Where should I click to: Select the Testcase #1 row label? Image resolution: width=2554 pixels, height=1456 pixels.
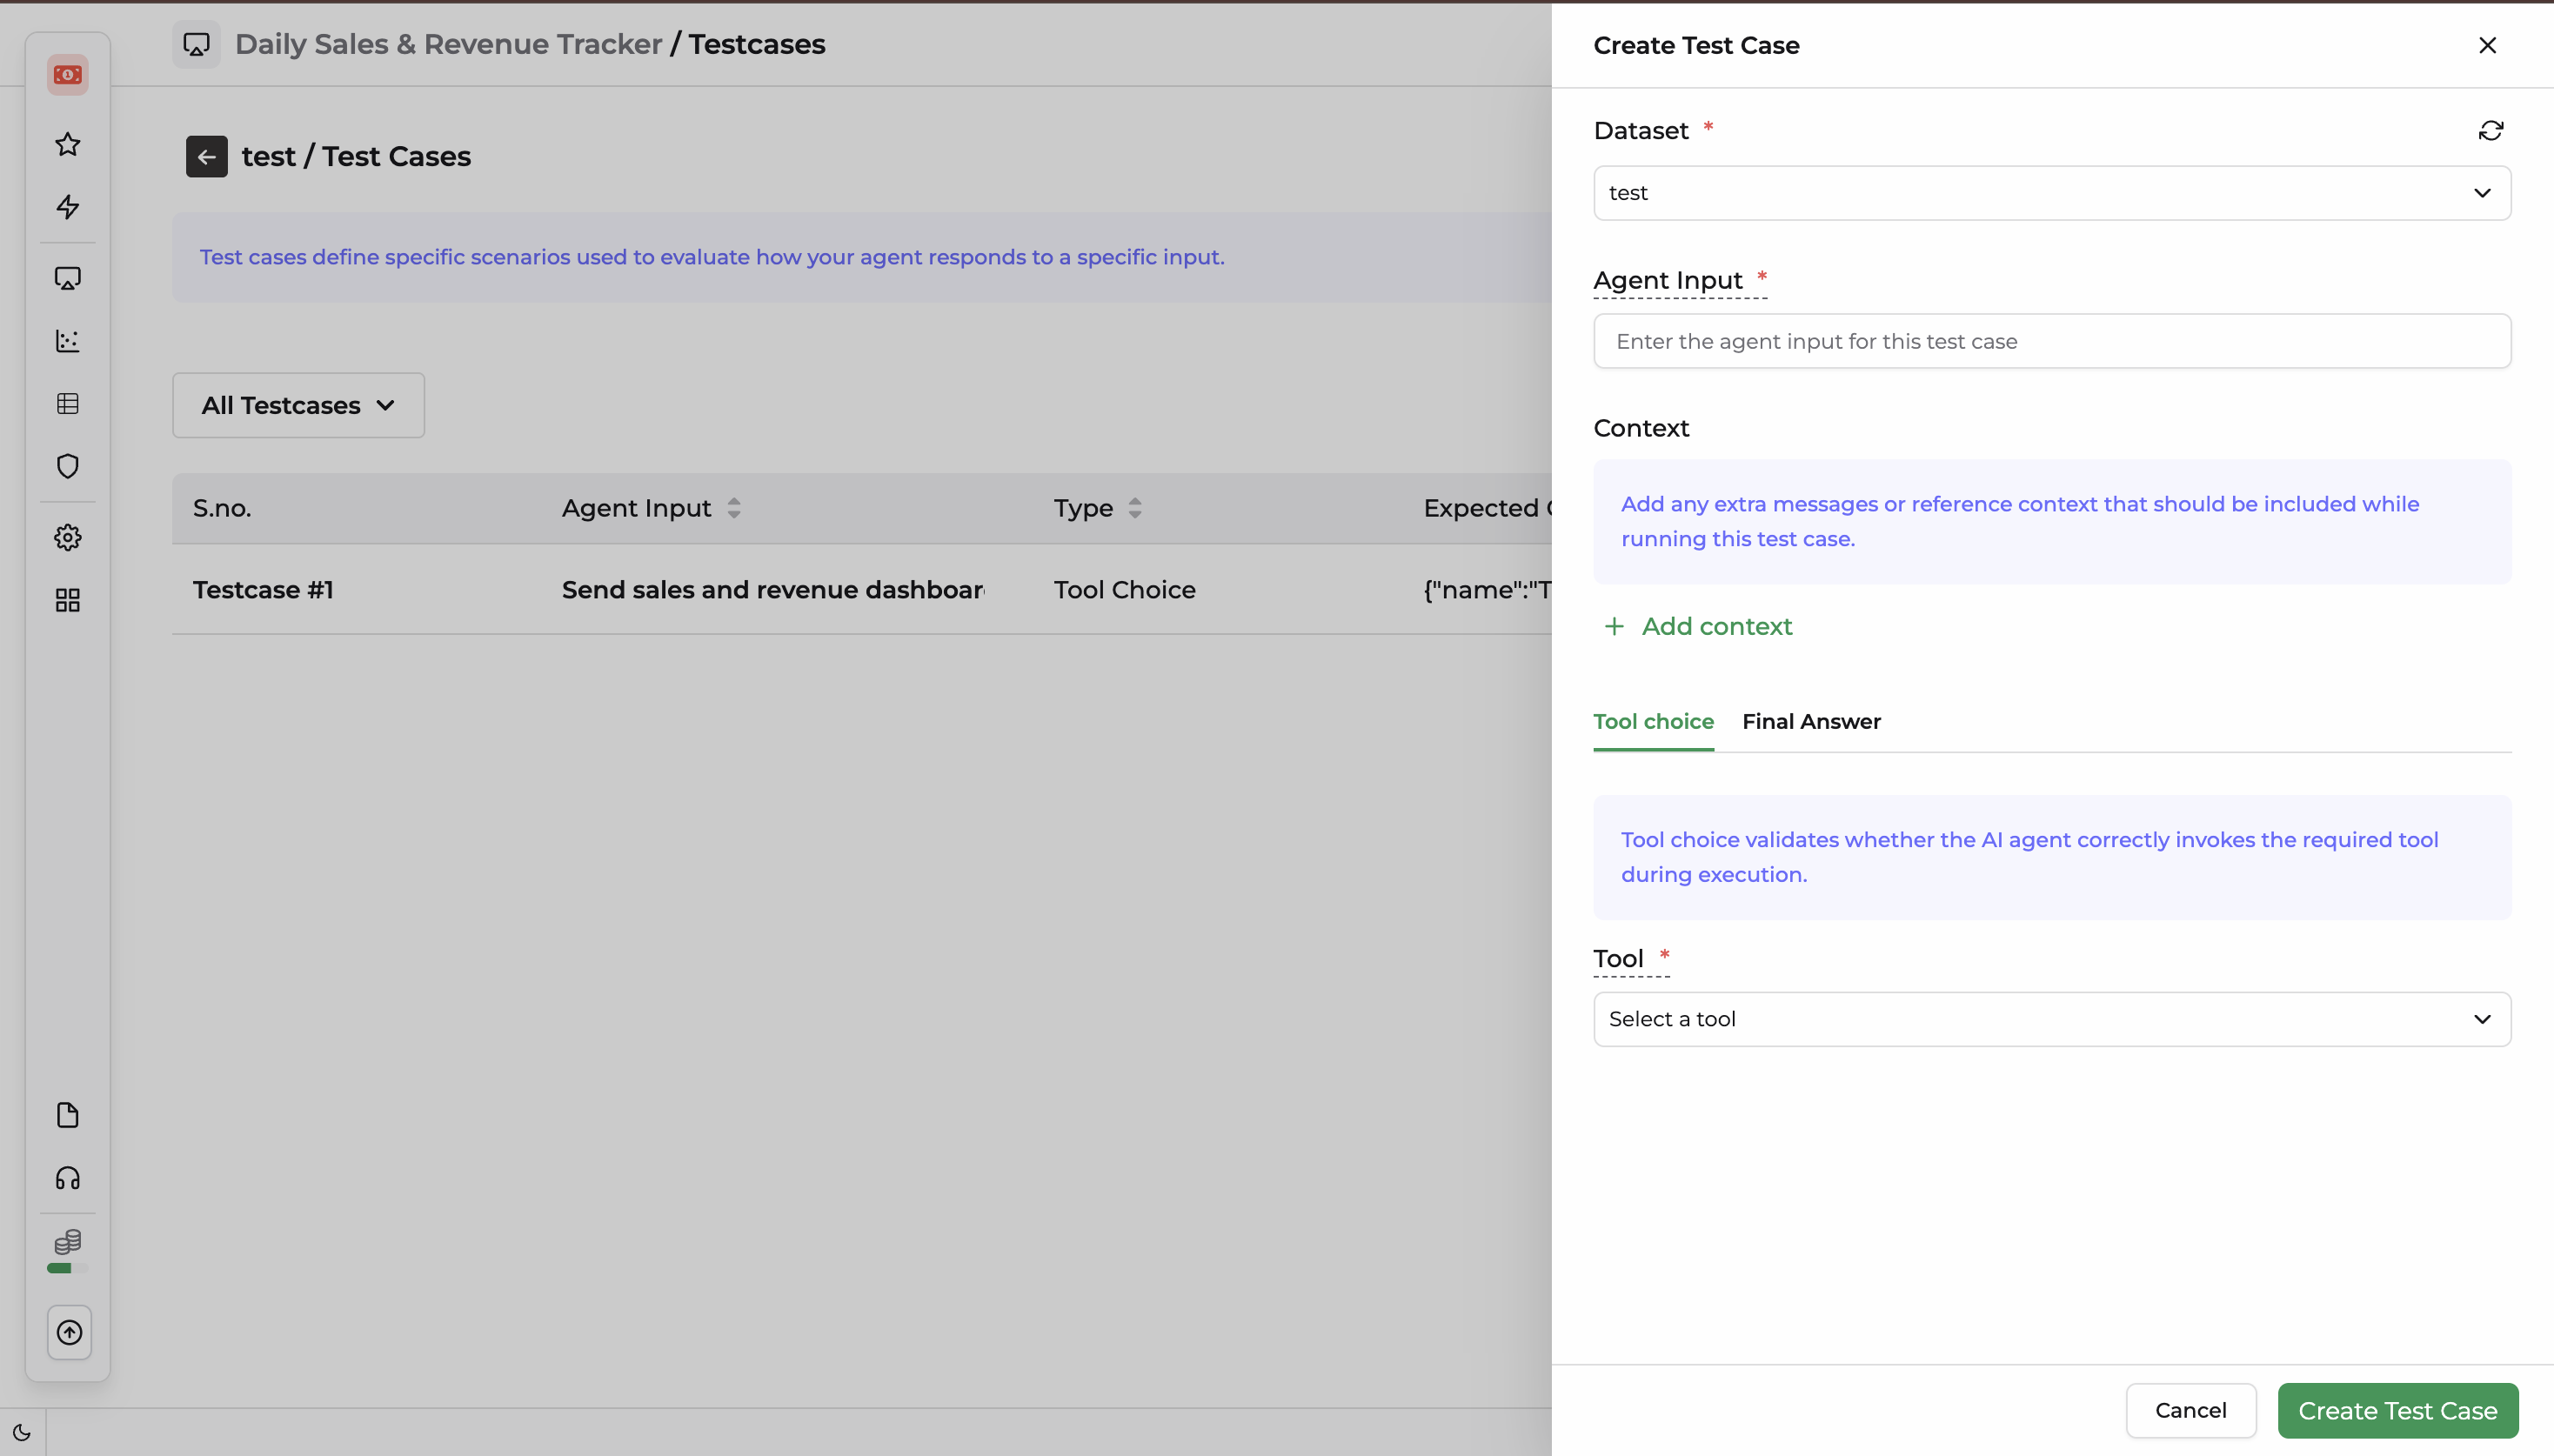pos(263,590)
